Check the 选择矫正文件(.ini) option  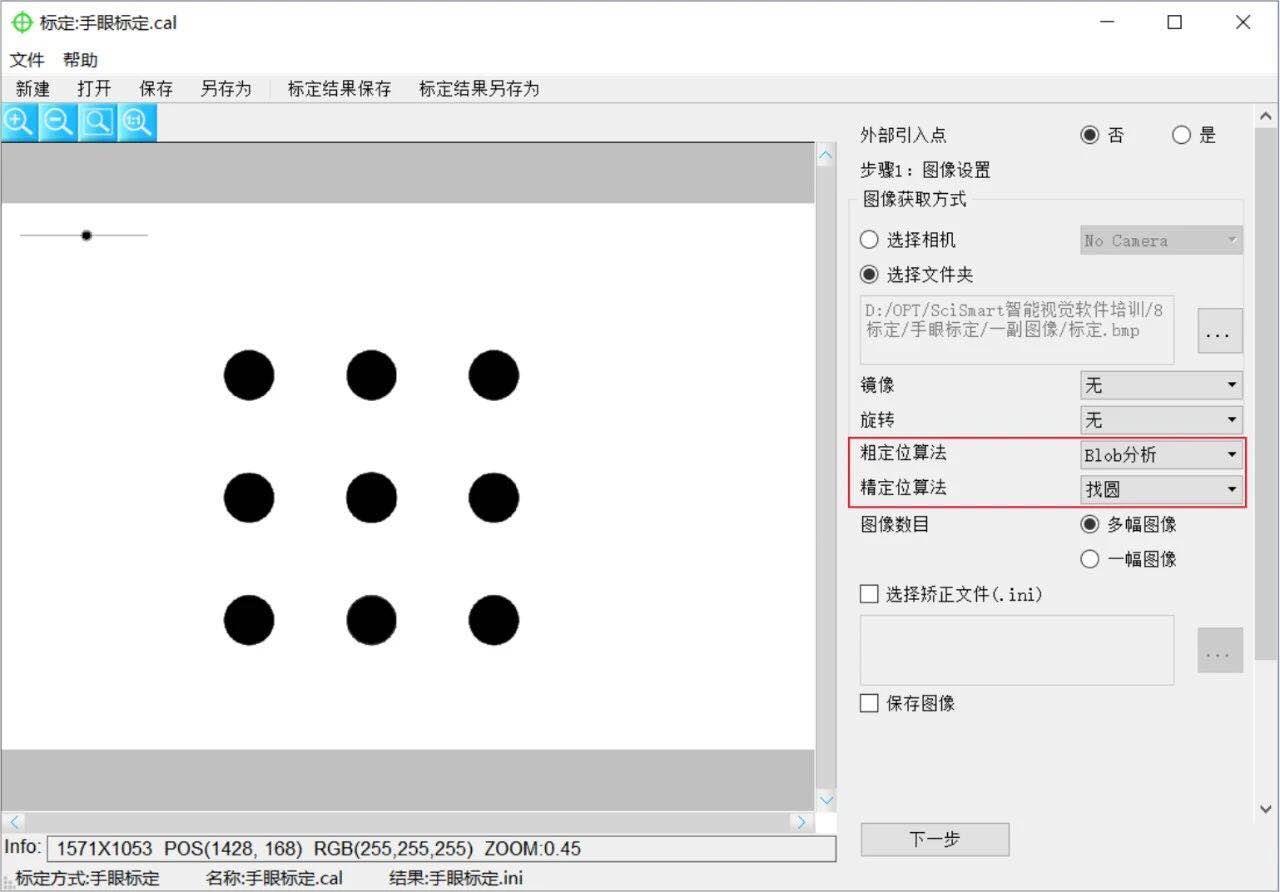(870, 594)
